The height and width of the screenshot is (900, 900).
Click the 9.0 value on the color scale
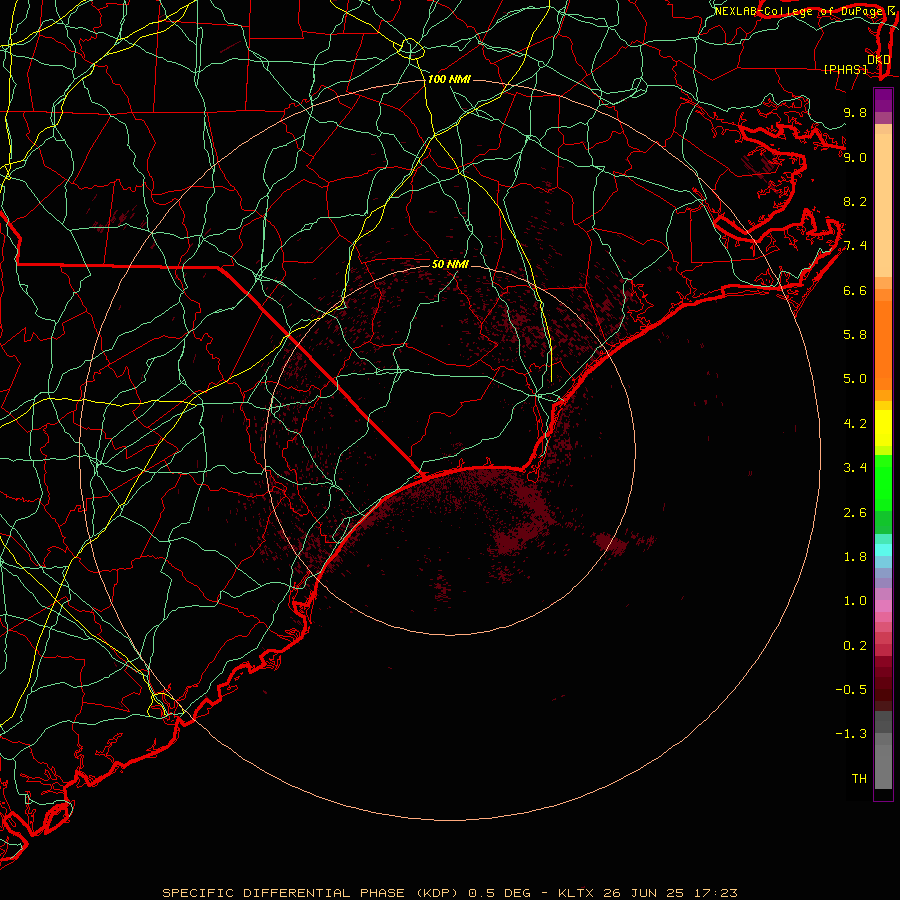tap(855, 157)
